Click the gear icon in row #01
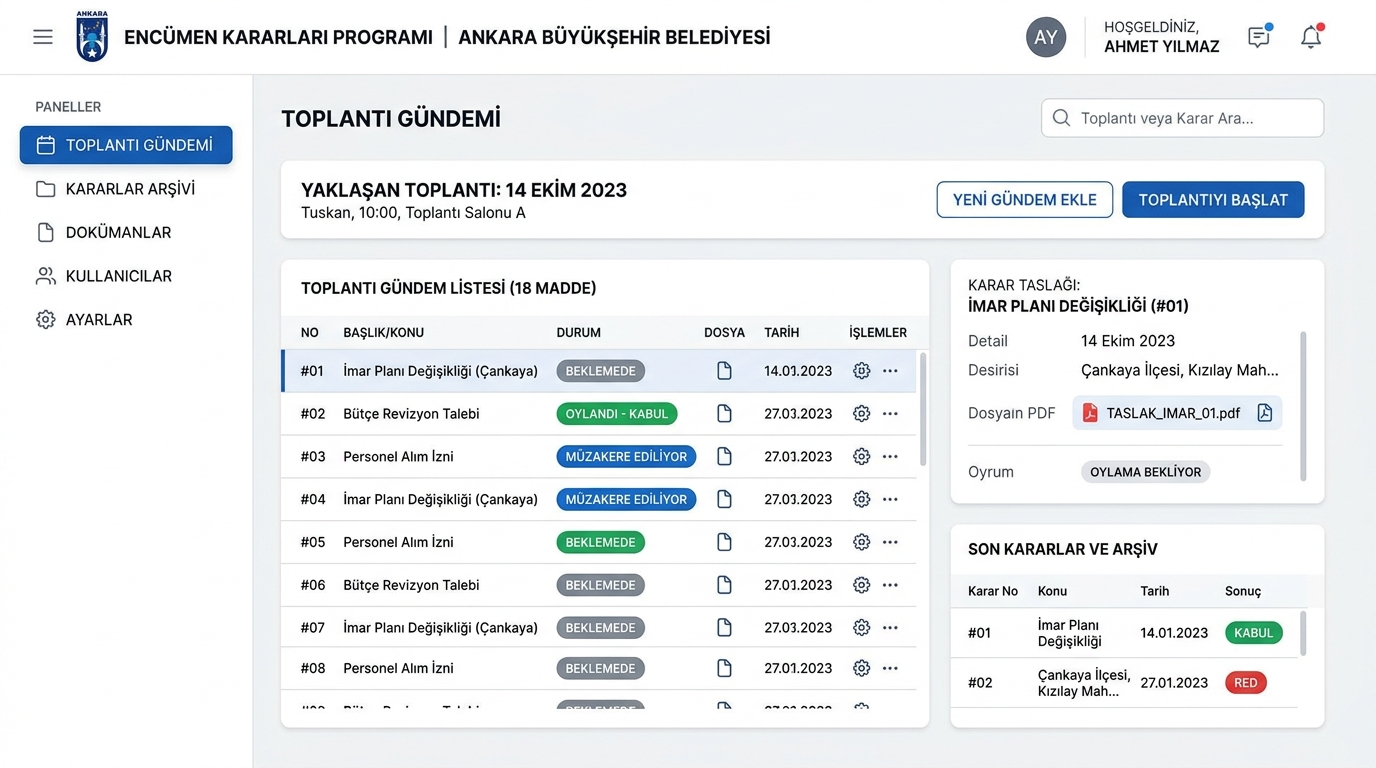This screenshot has height=768, width=1376. coord(861,371)
